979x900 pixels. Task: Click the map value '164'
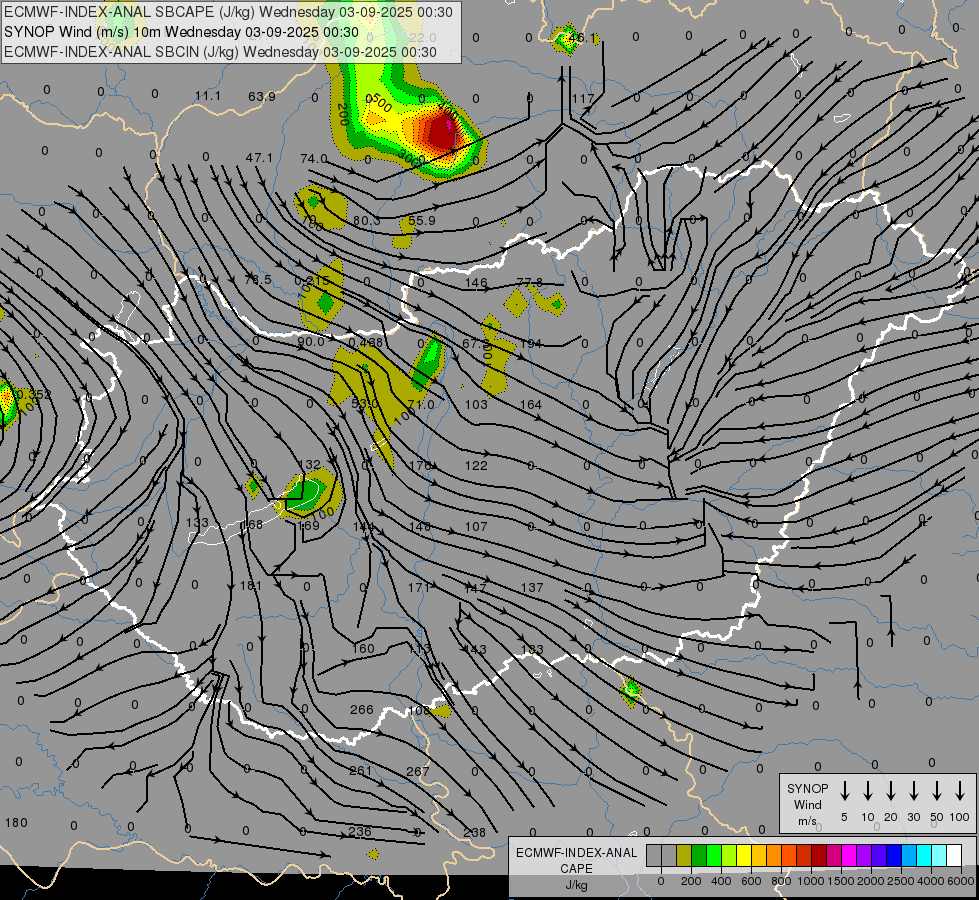click(x=531, y=405)
